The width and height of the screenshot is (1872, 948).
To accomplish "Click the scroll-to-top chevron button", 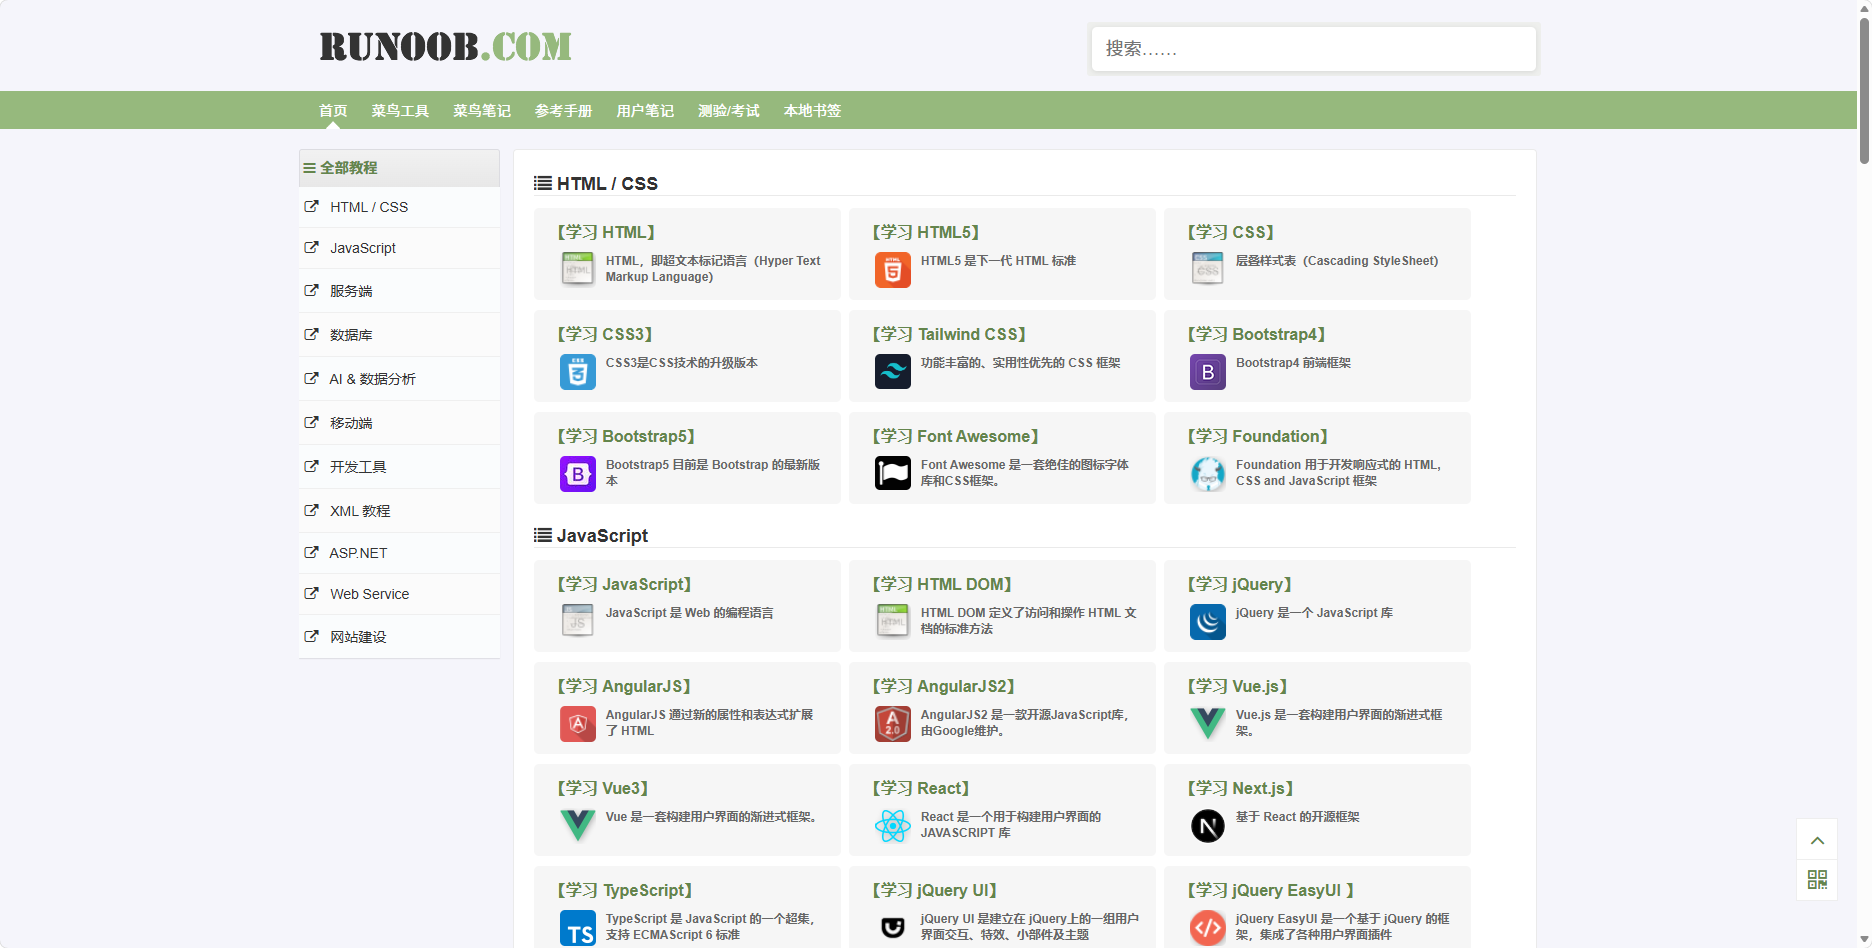I will tap(1817, 840).
